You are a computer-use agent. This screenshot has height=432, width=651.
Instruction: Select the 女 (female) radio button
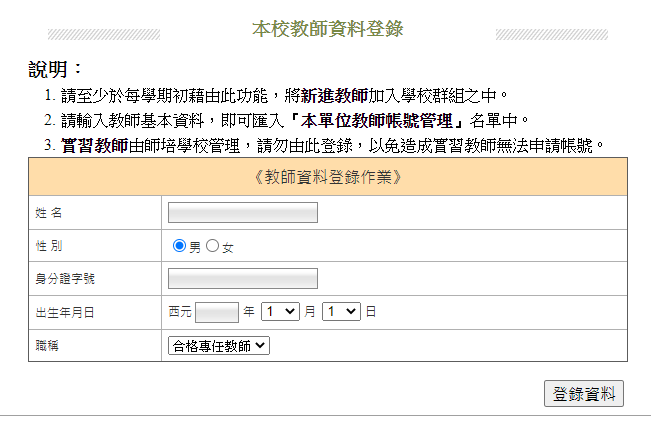pyautogui.click(x=212, y=246)
